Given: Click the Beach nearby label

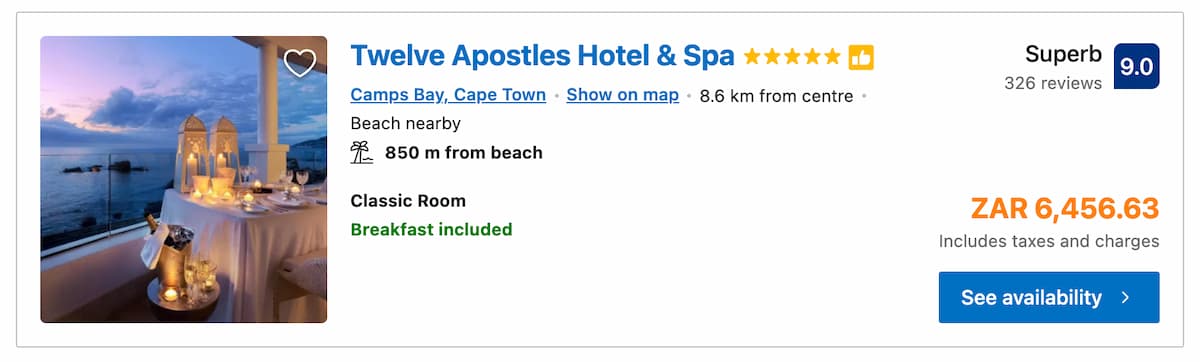Looking at the screenshot, I should pos(405,124).
